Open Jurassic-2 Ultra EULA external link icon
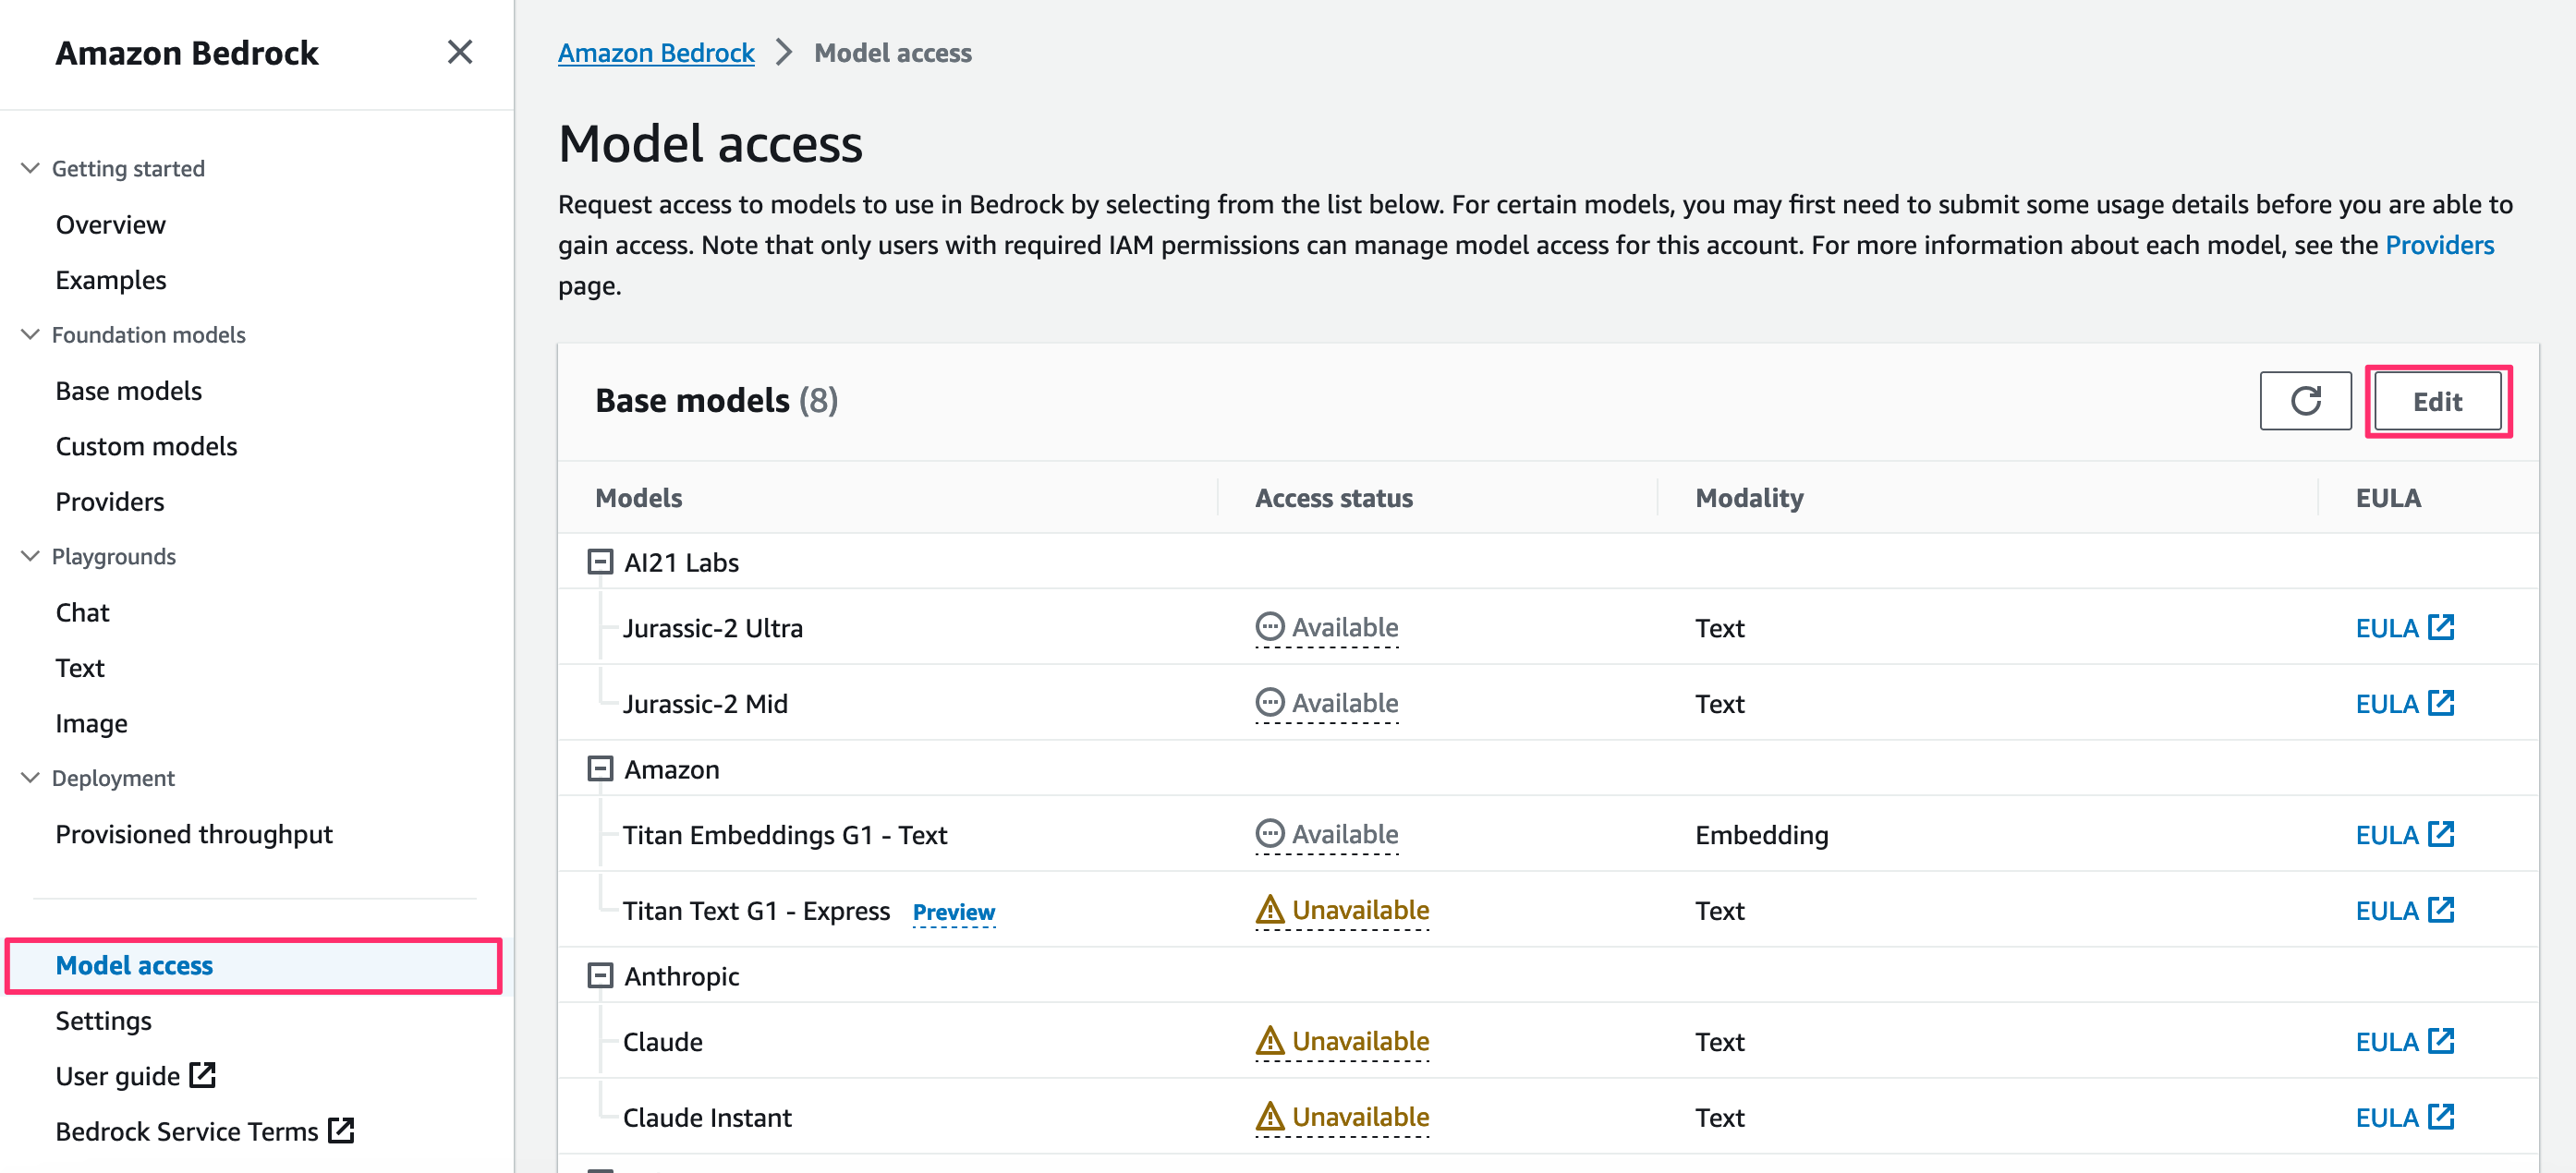The width and height of the screenshot is (2576, 1173). pyautogui.click(x=2440, y=627)
